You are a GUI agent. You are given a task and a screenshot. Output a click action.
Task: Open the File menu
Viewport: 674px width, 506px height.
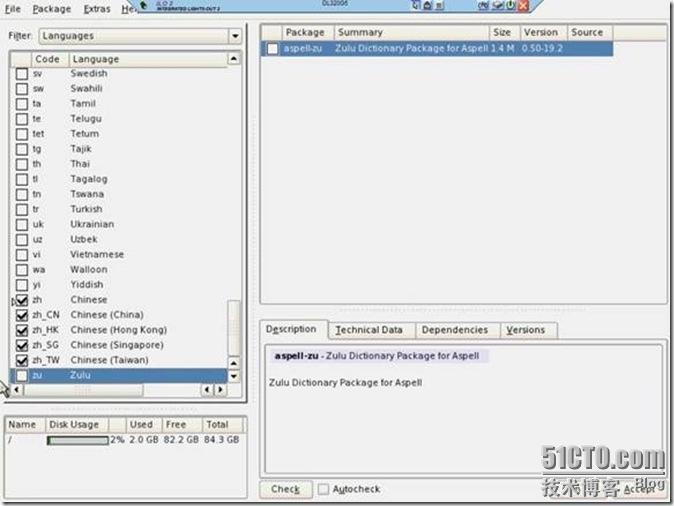click(x=13, y=9)
